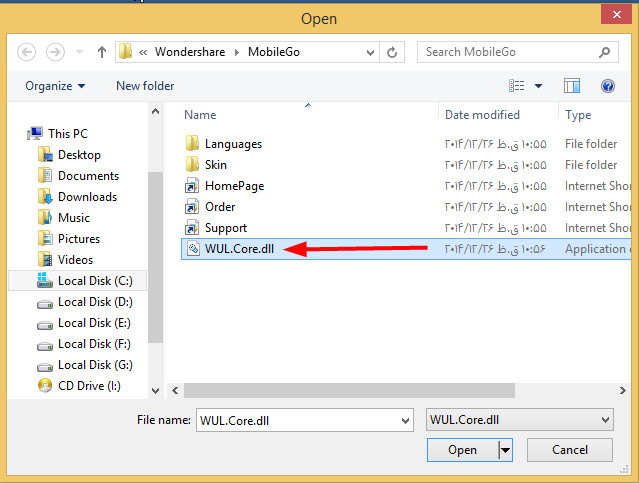Click the WUL.Core.dll file icon
The height and width of the screenshot is (484, 639).
click(193, 249)
